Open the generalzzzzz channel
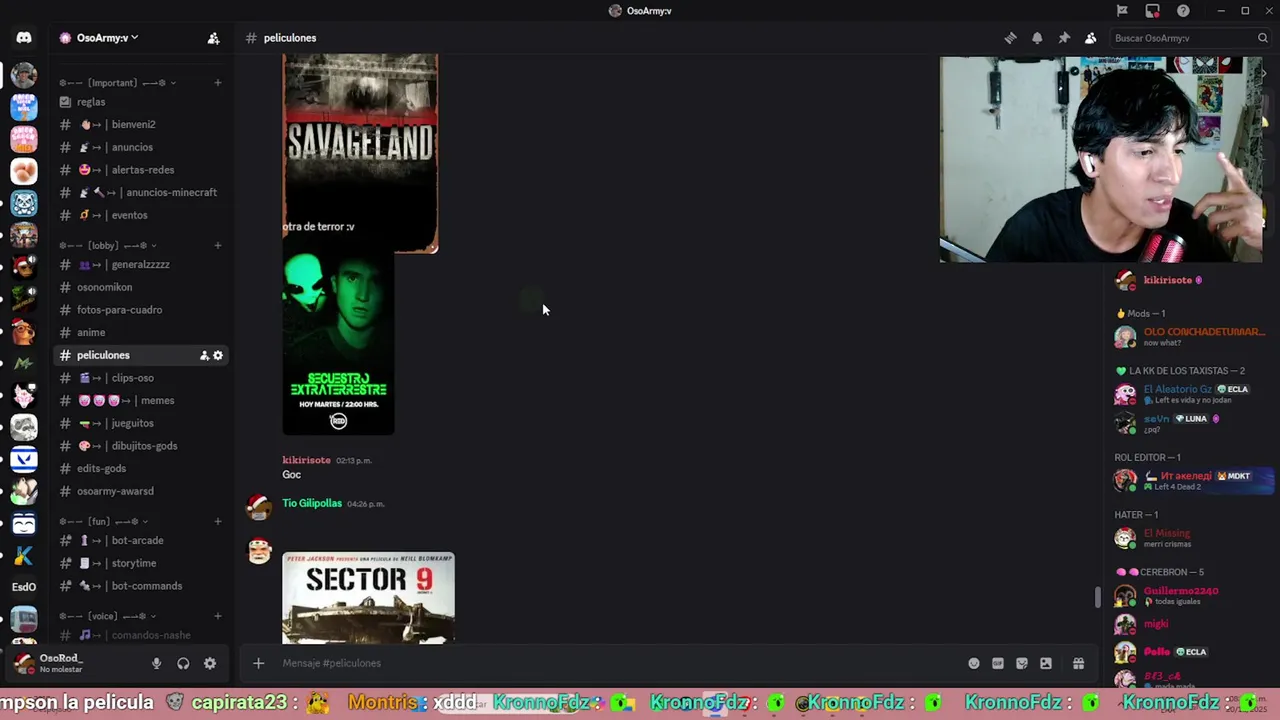This screenshot has height=720, width=1280. pyautogui.click(x=140, y=265)
